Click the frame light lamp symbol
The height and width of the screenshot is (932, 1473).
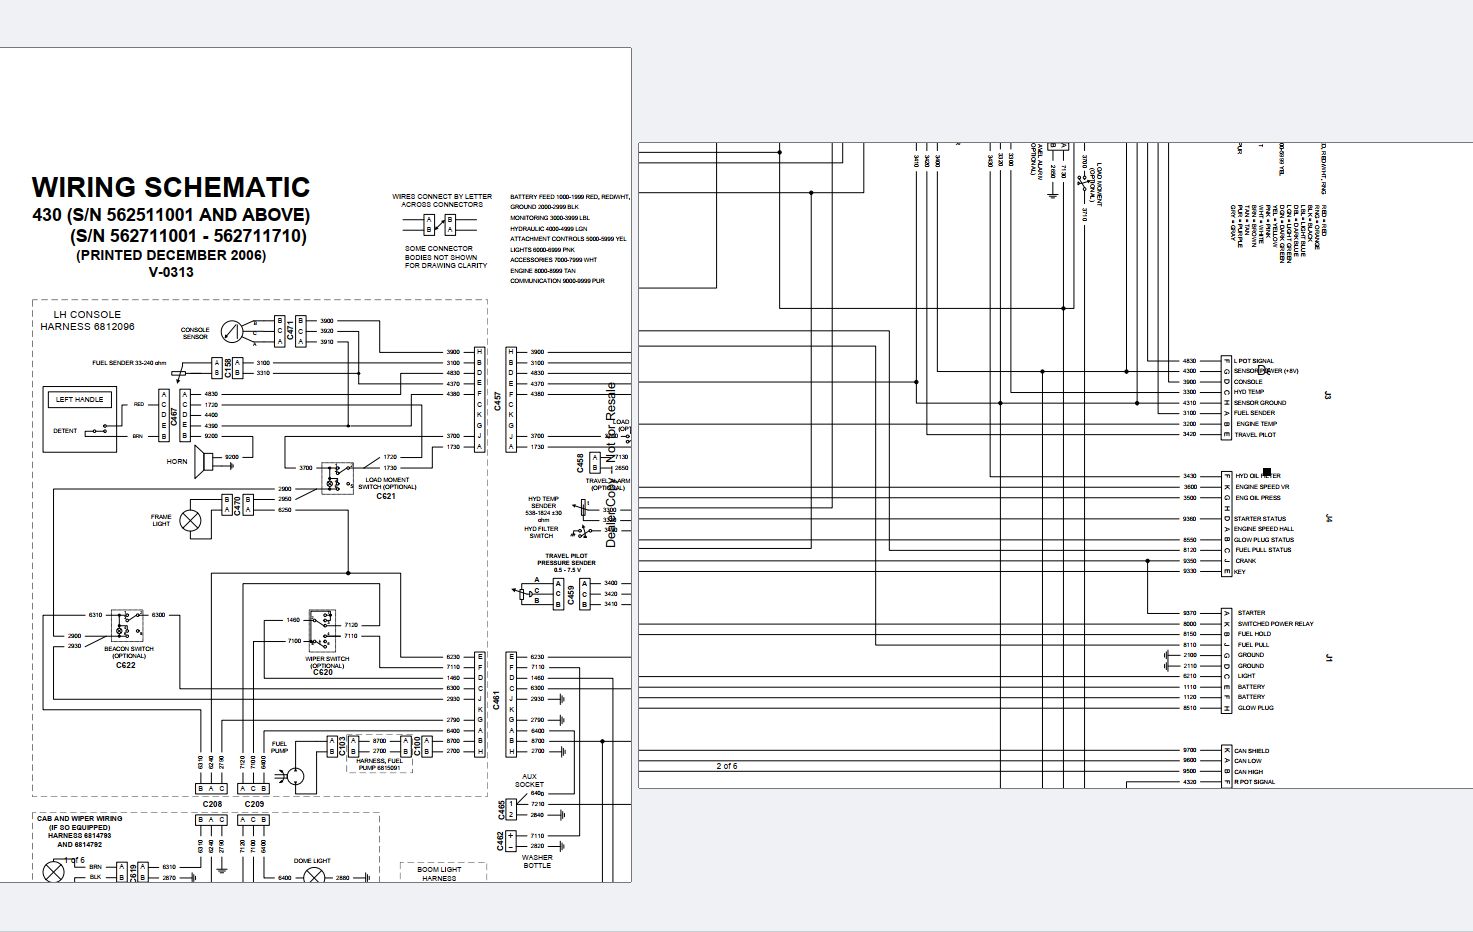pyautogui.click(x=189, y=520)
